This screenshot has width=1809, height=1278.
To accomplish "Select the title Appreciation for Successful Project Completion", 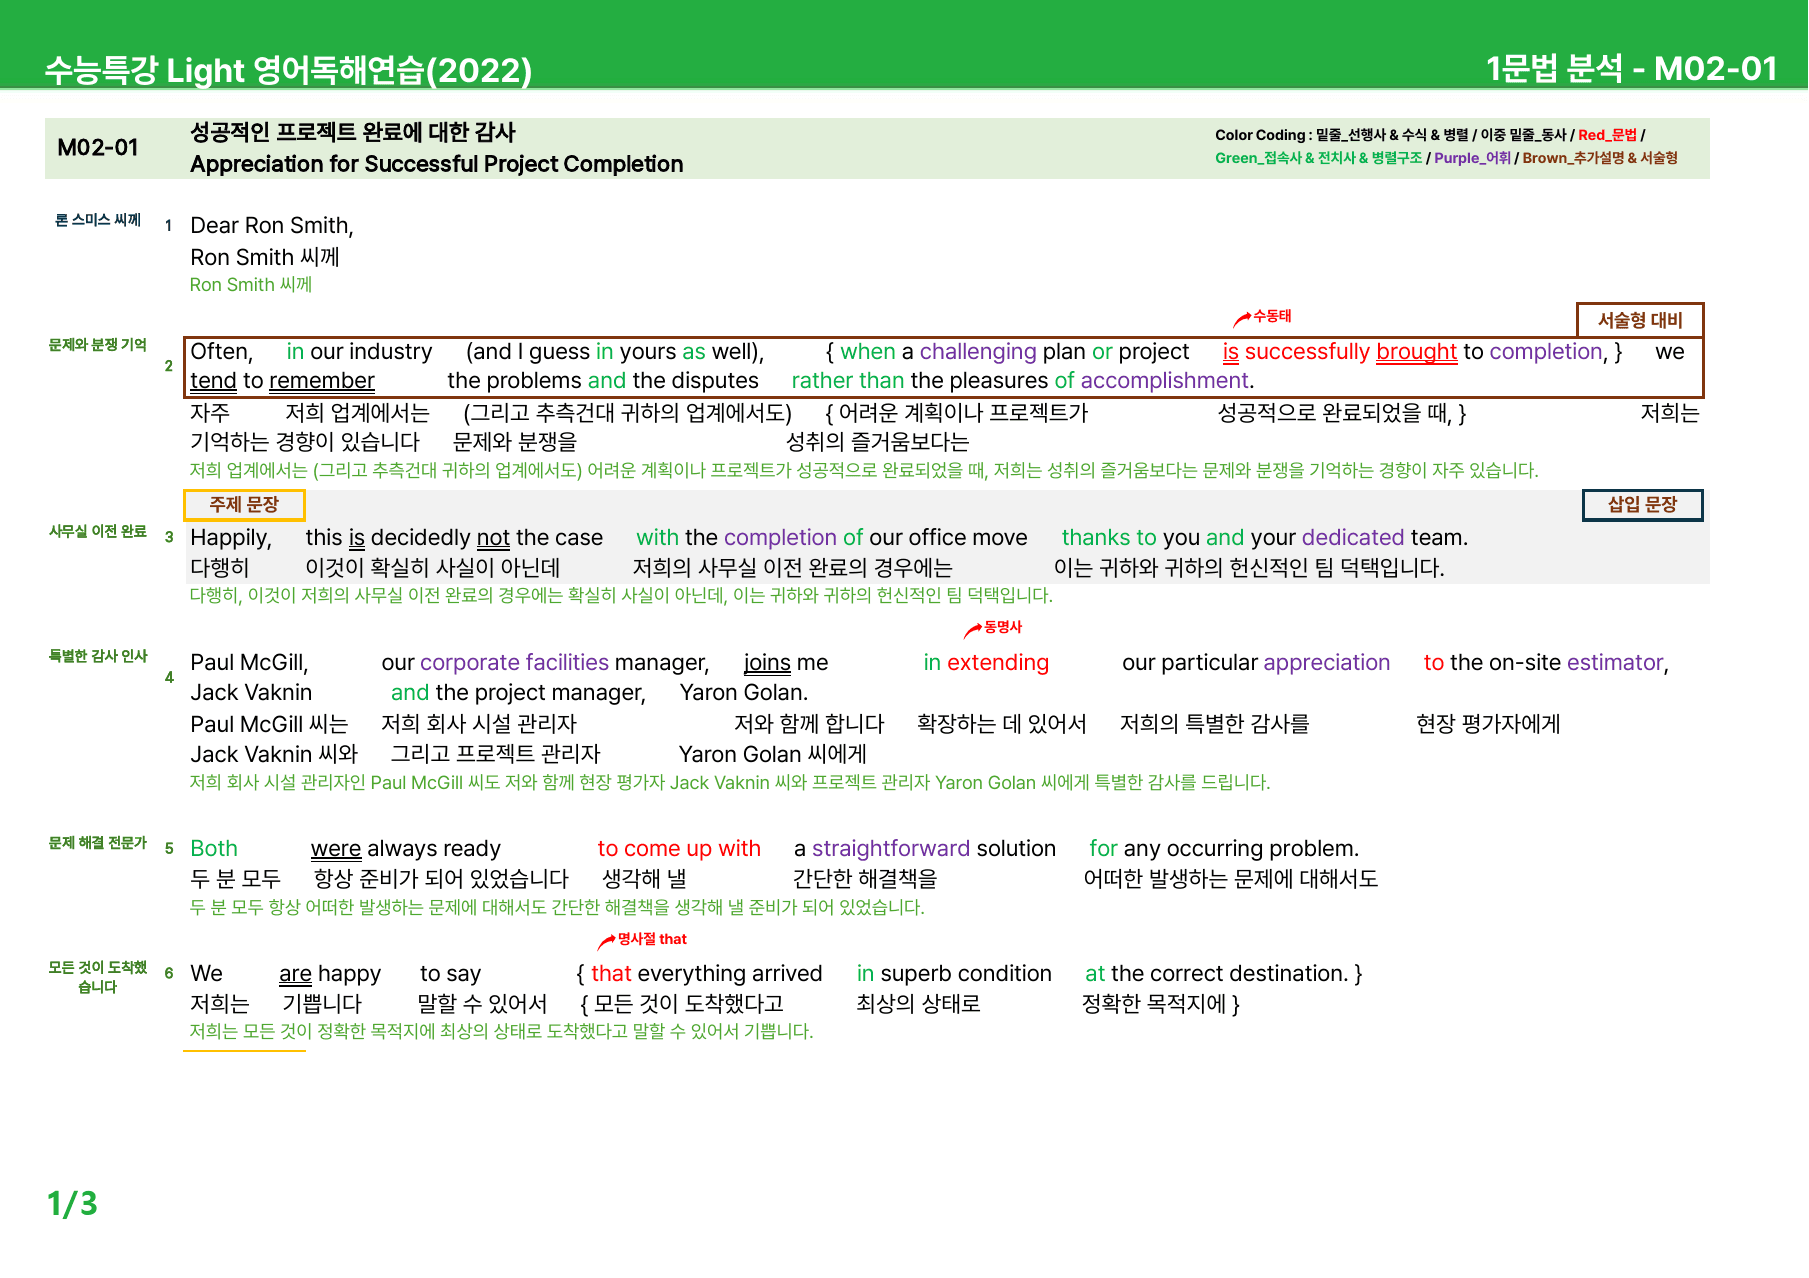I will point(437,164).
